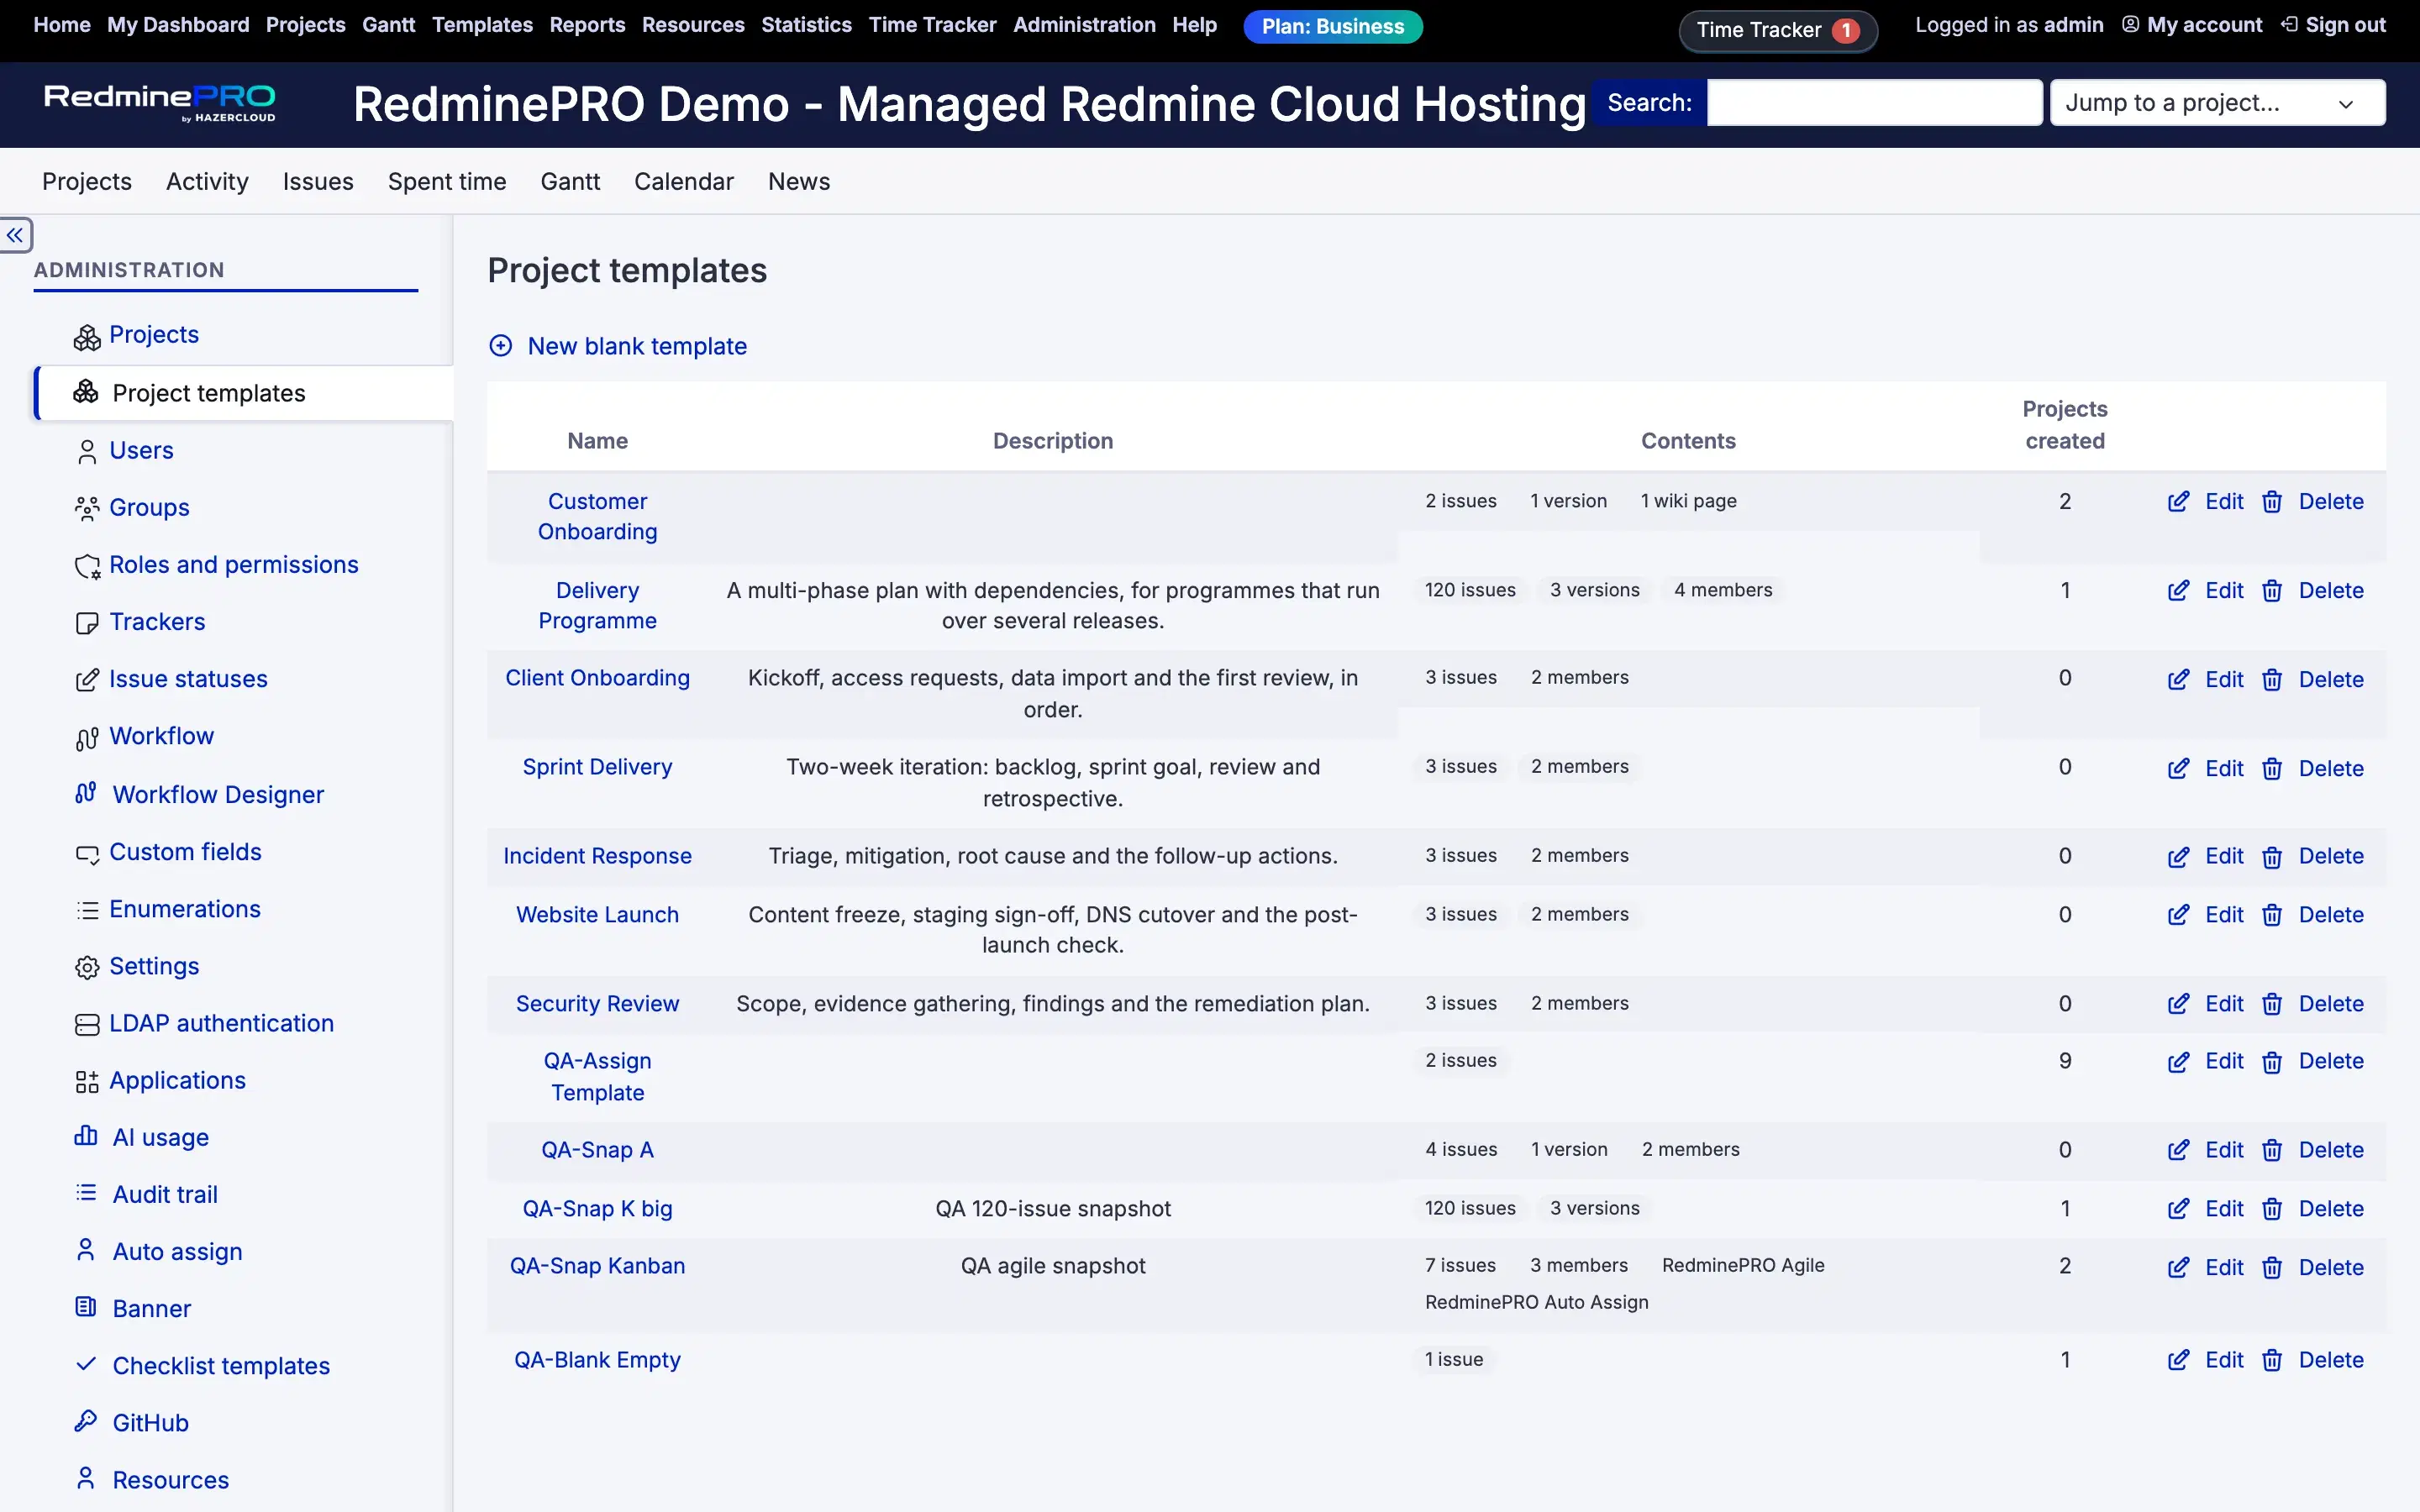This screenshot has width=2420, height=1512.
Task: Click Delete for the Website Launch template
Action: [x=2330, y=915]
